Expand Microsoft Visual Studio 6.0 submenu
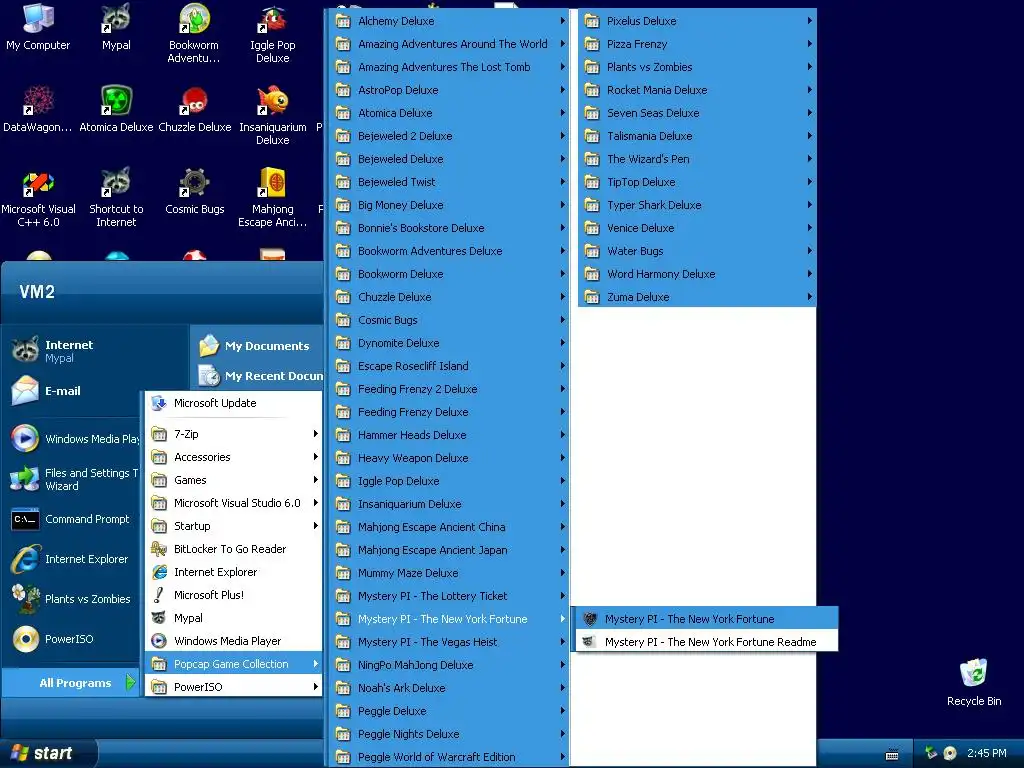1024x768 pixels. pos(234,503)
